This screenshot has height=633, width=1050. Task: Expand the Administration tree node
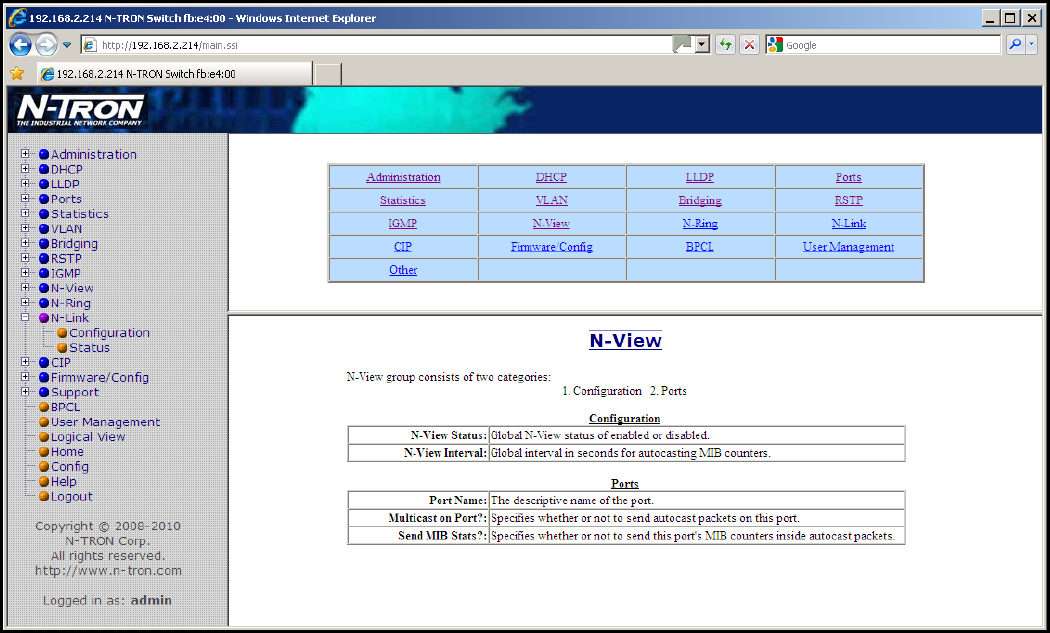25,153
